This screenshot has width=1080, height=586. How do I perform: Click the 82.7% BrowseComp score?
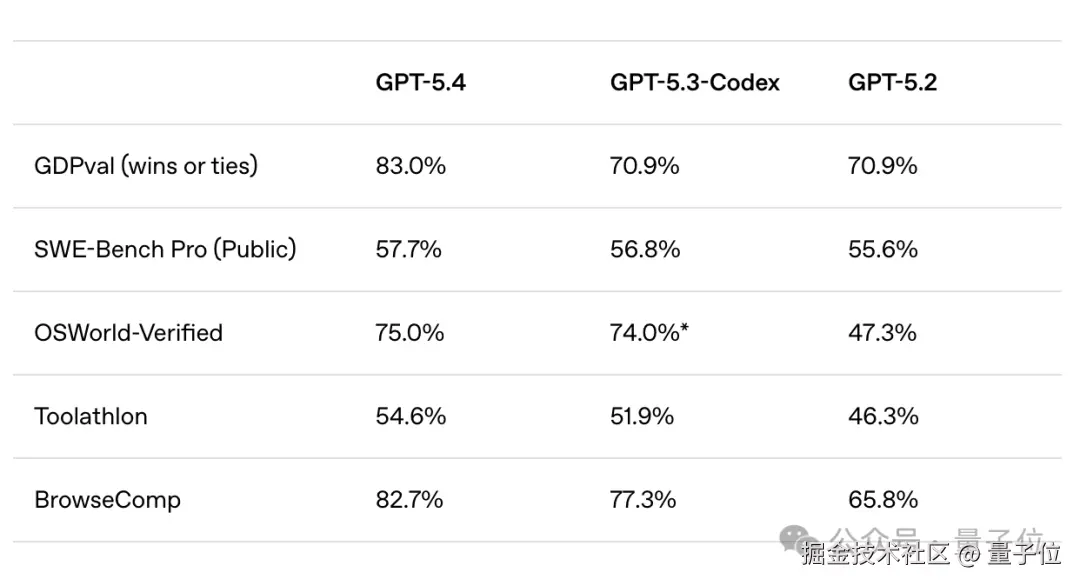point(409,500)
